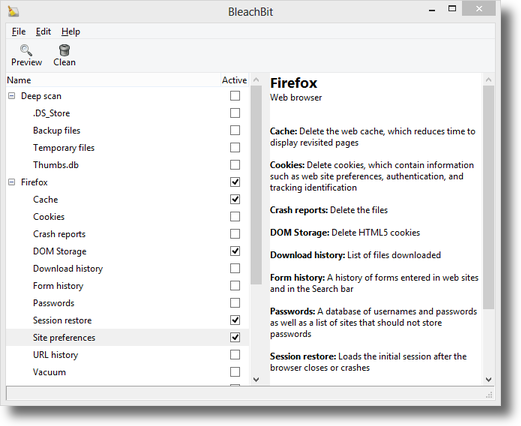Check the Temporary files checkbox
This screenshot has width=521, height=426.
coord(235,147)
